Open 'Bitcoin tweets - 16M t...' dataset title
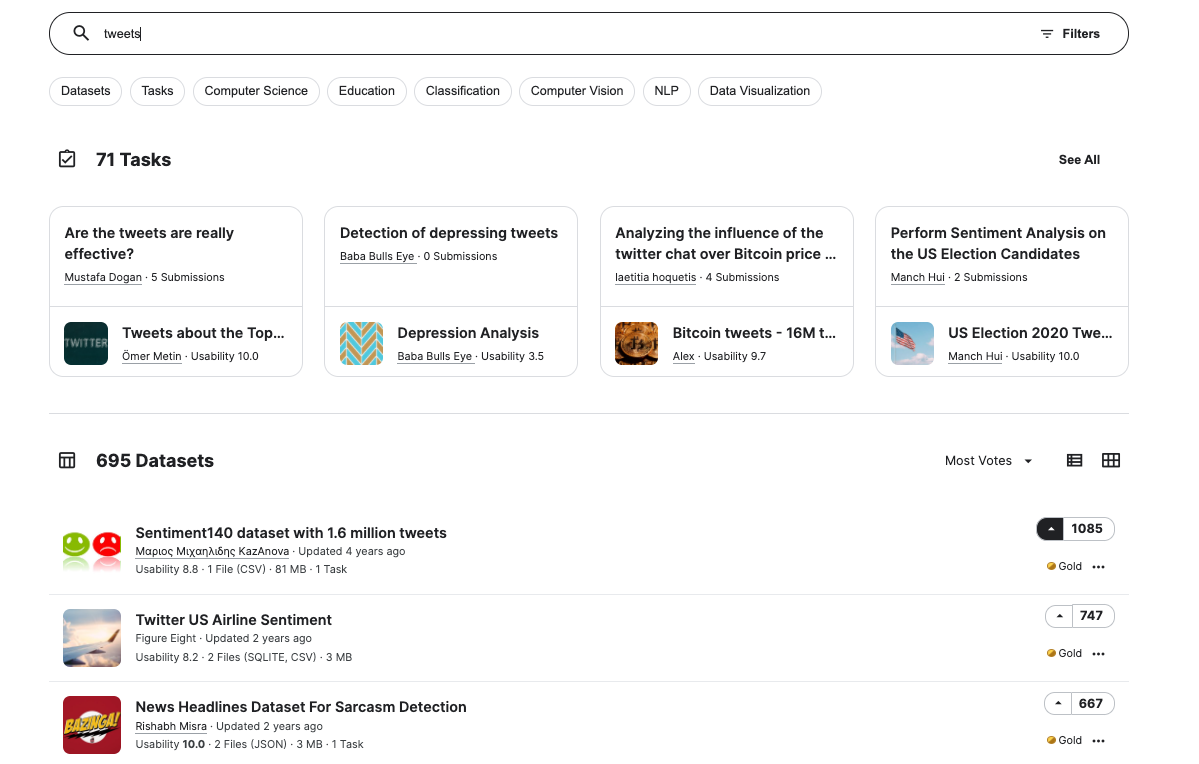 point(754,333)
